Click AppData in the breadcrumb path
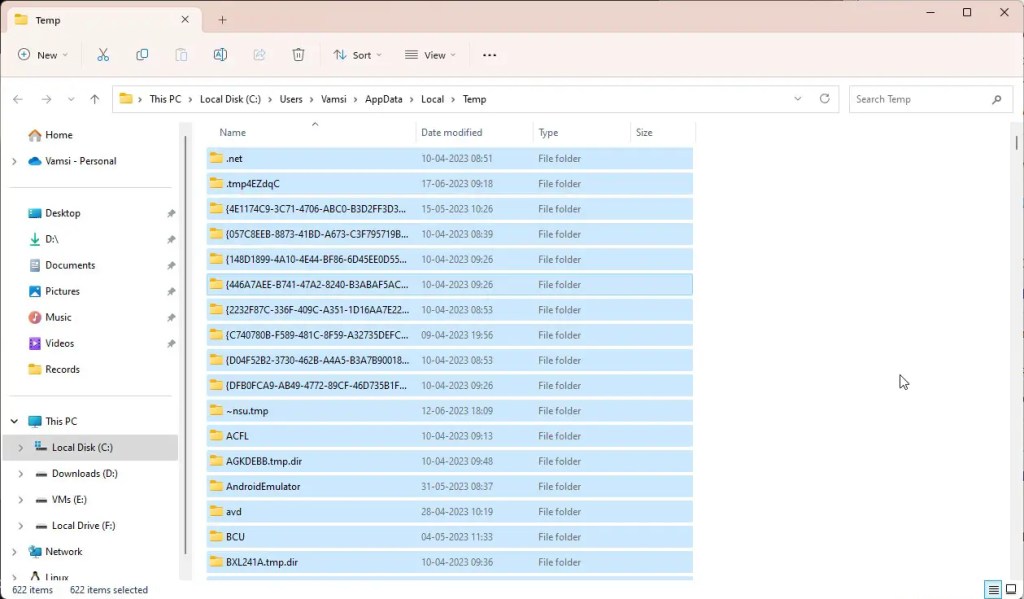Viewport: 1024px width, 599px height. 383,99
